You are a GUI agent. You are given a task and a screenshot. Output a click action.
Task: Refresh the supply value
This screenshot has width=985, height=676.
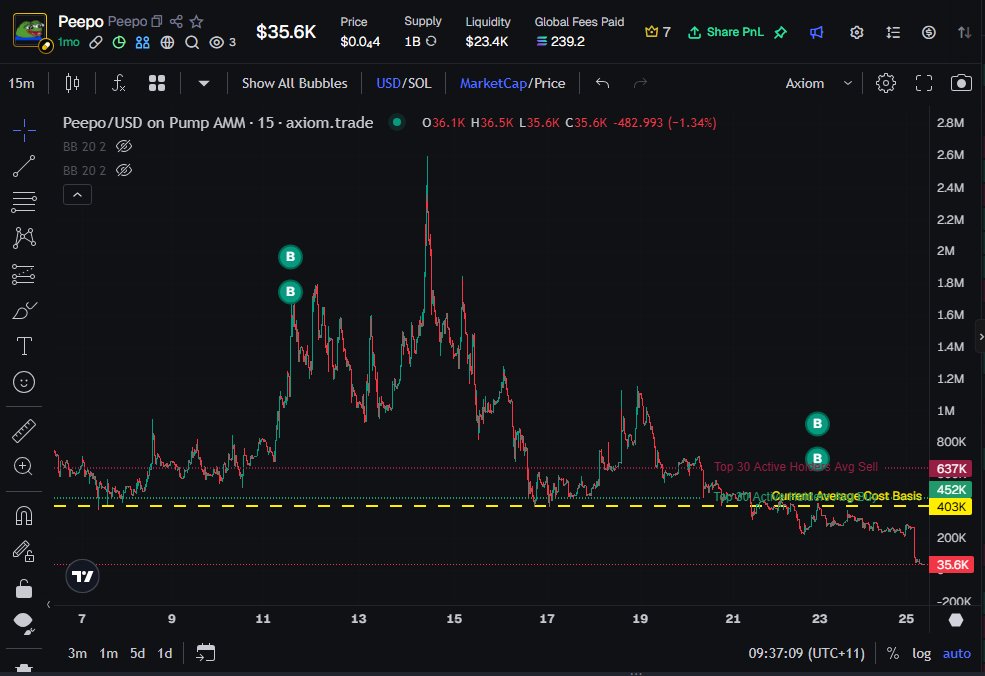click(431, 41)
